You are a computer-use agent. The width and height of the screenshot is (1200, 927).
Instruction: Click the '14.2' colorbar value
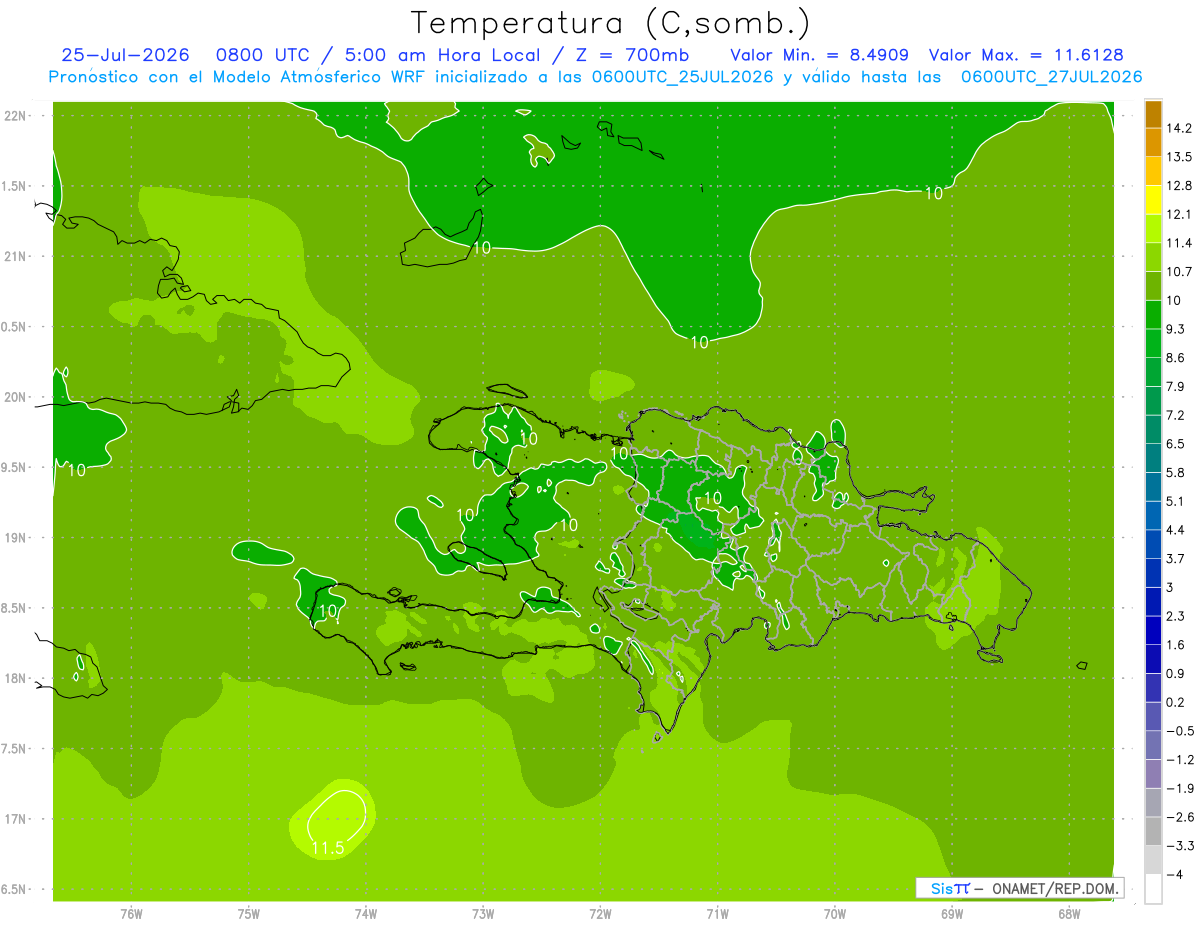tap(1180, 128)
